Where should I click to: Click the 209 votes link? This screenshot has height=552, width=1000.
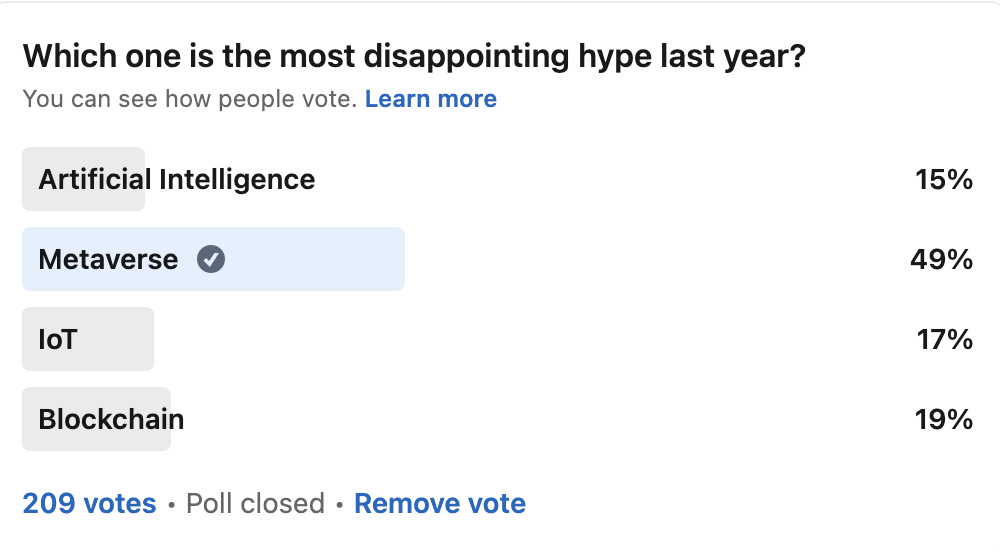click(89, 503)
